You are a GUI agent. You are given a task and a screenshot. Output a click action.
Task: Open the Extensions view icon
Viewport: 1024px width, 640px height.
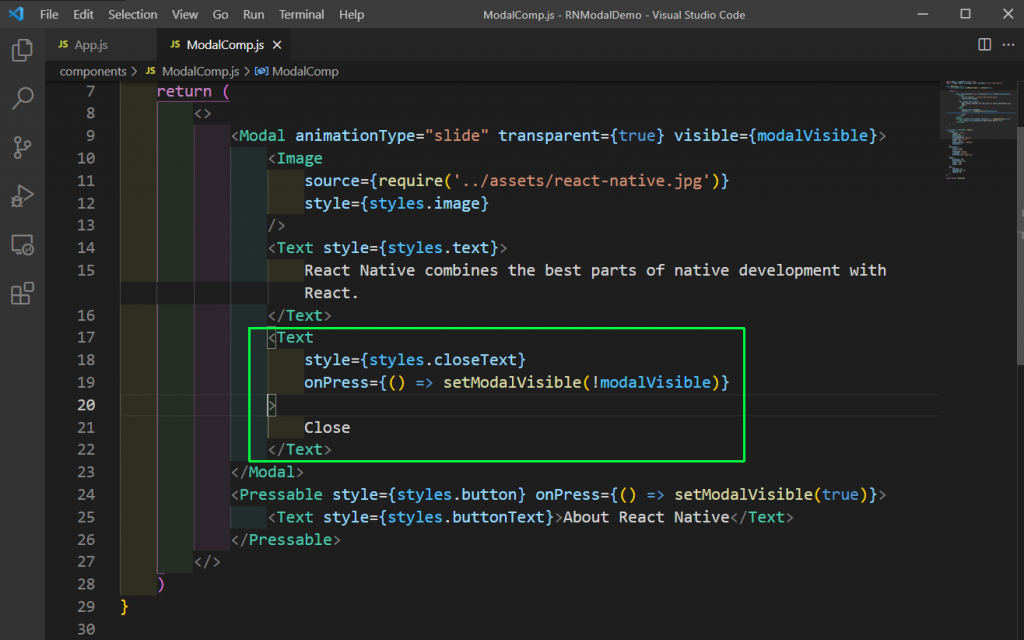22,293
